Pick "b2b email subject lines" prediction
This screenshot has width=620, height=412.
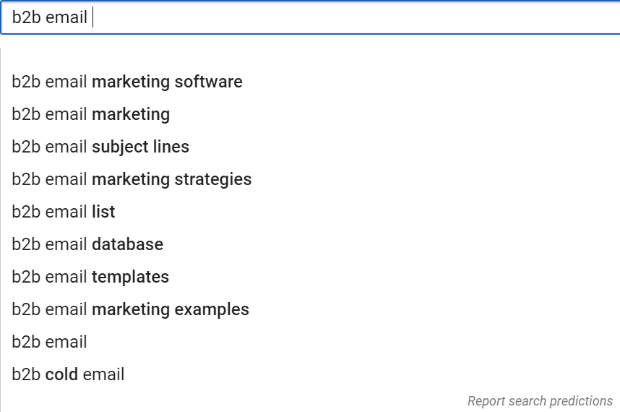tap(100, 147)
